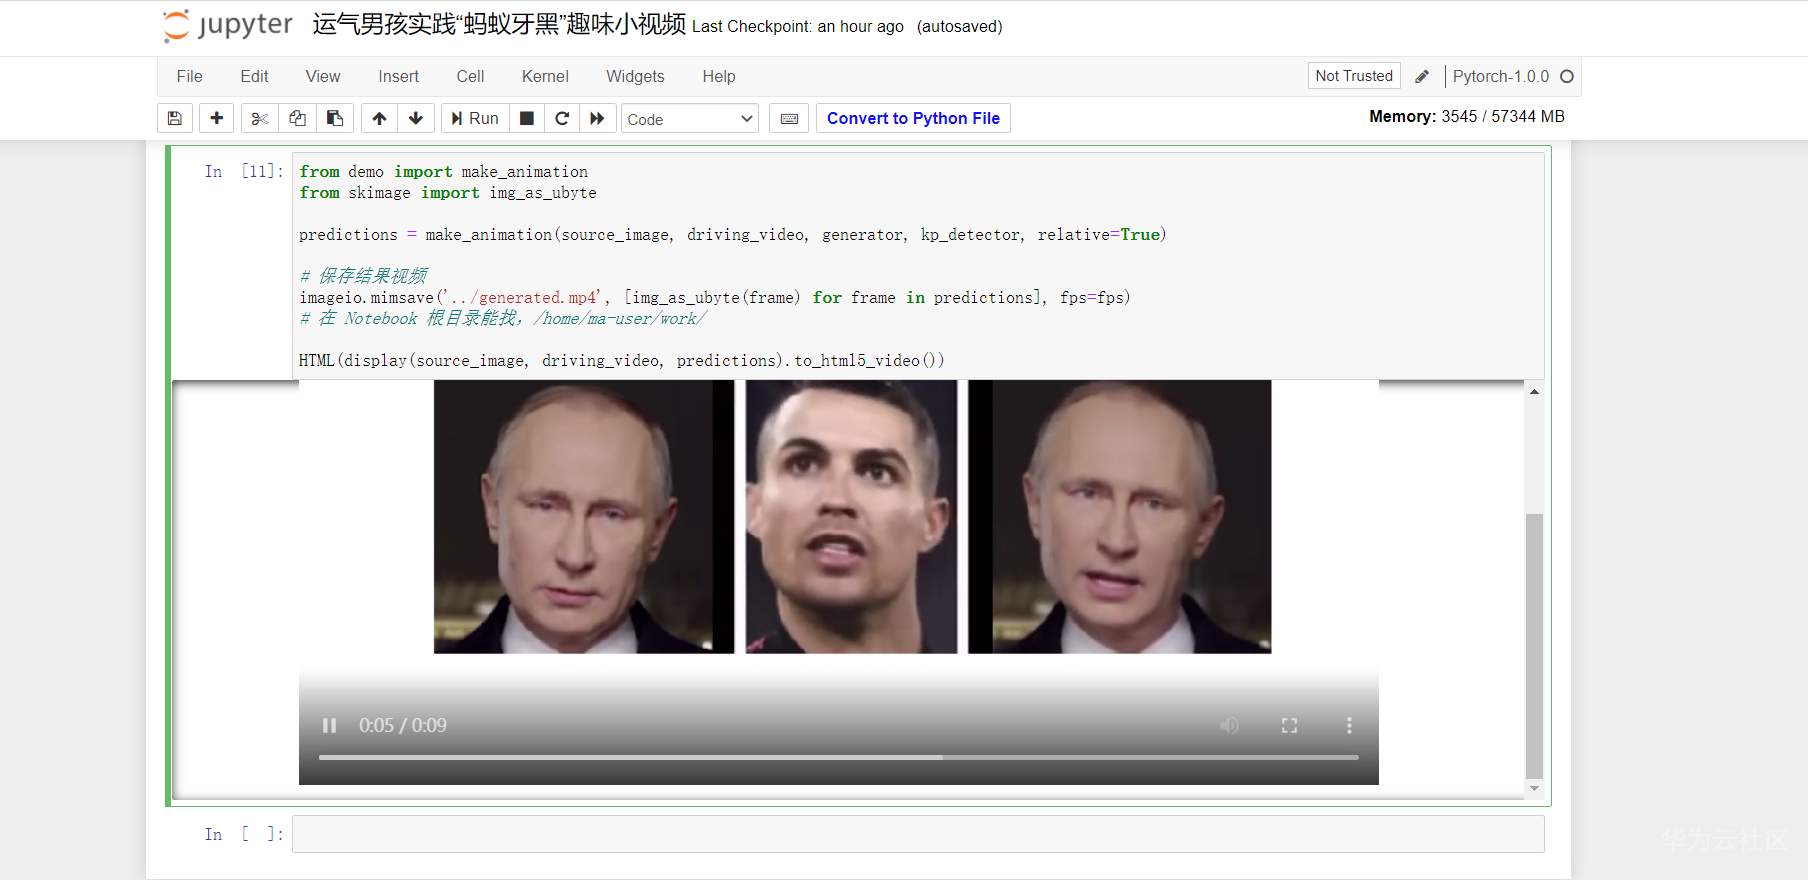Click the '# 保存结果视频' comment line
1808x880 pixels.
click(x=363, y=277)
